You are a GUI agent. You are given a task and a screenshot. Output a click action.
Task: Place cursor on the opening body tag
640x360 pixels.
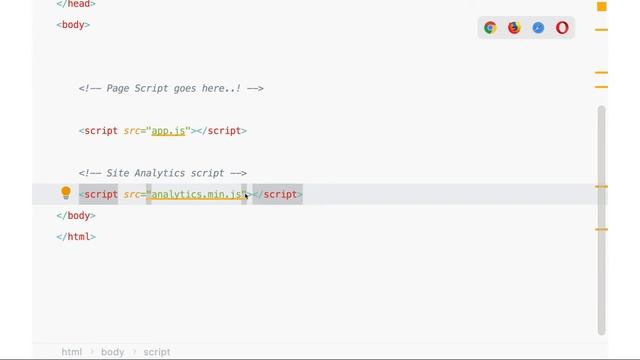pos(73,25)
